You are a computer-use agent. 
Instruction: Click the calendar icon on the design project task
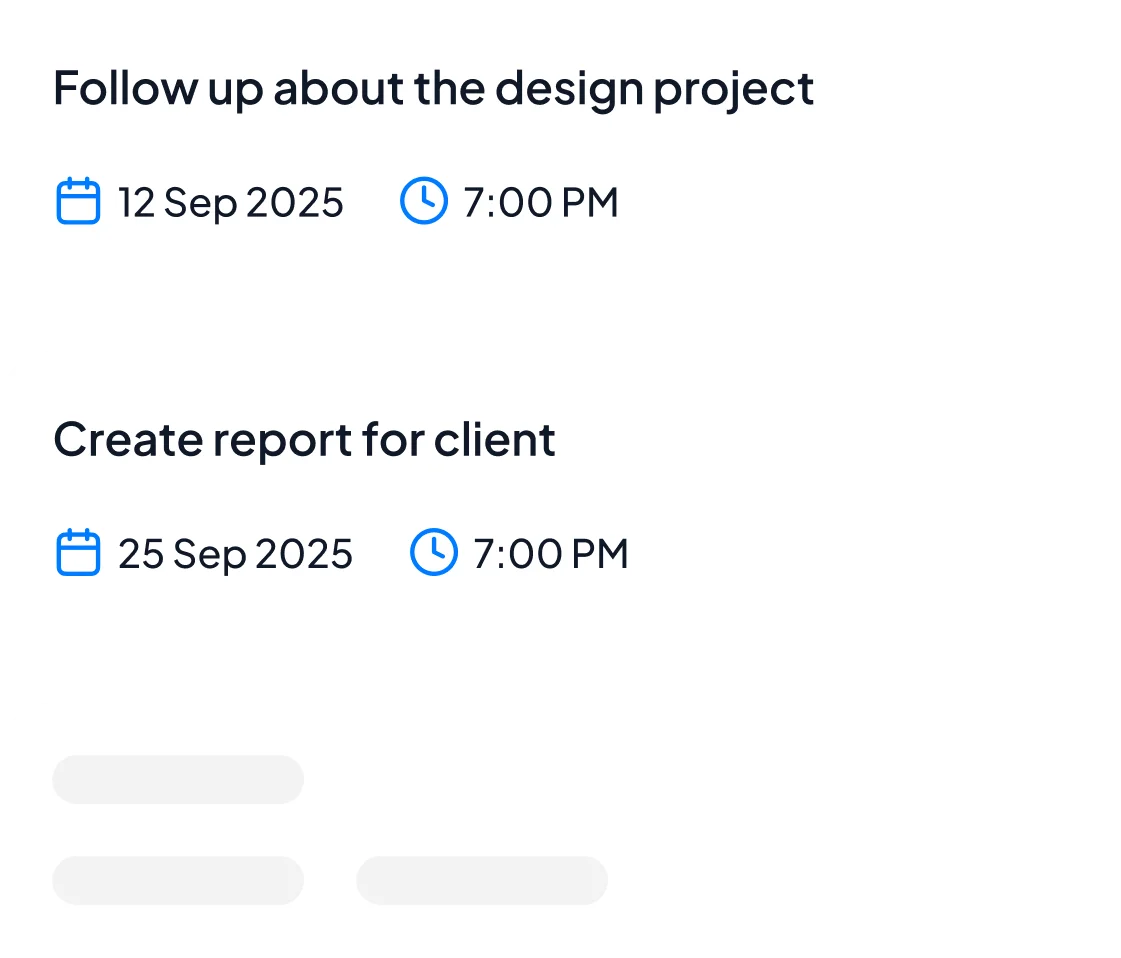click(x=77, y=202)
